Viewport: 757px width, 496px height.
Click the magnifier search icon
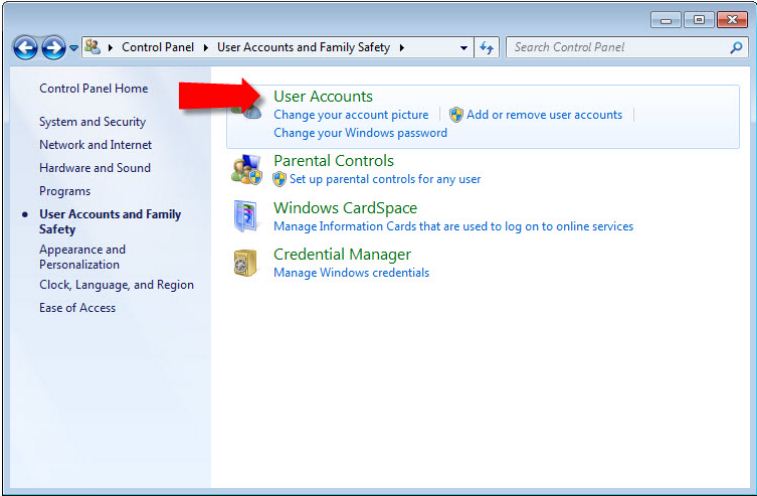coord(736,47)
